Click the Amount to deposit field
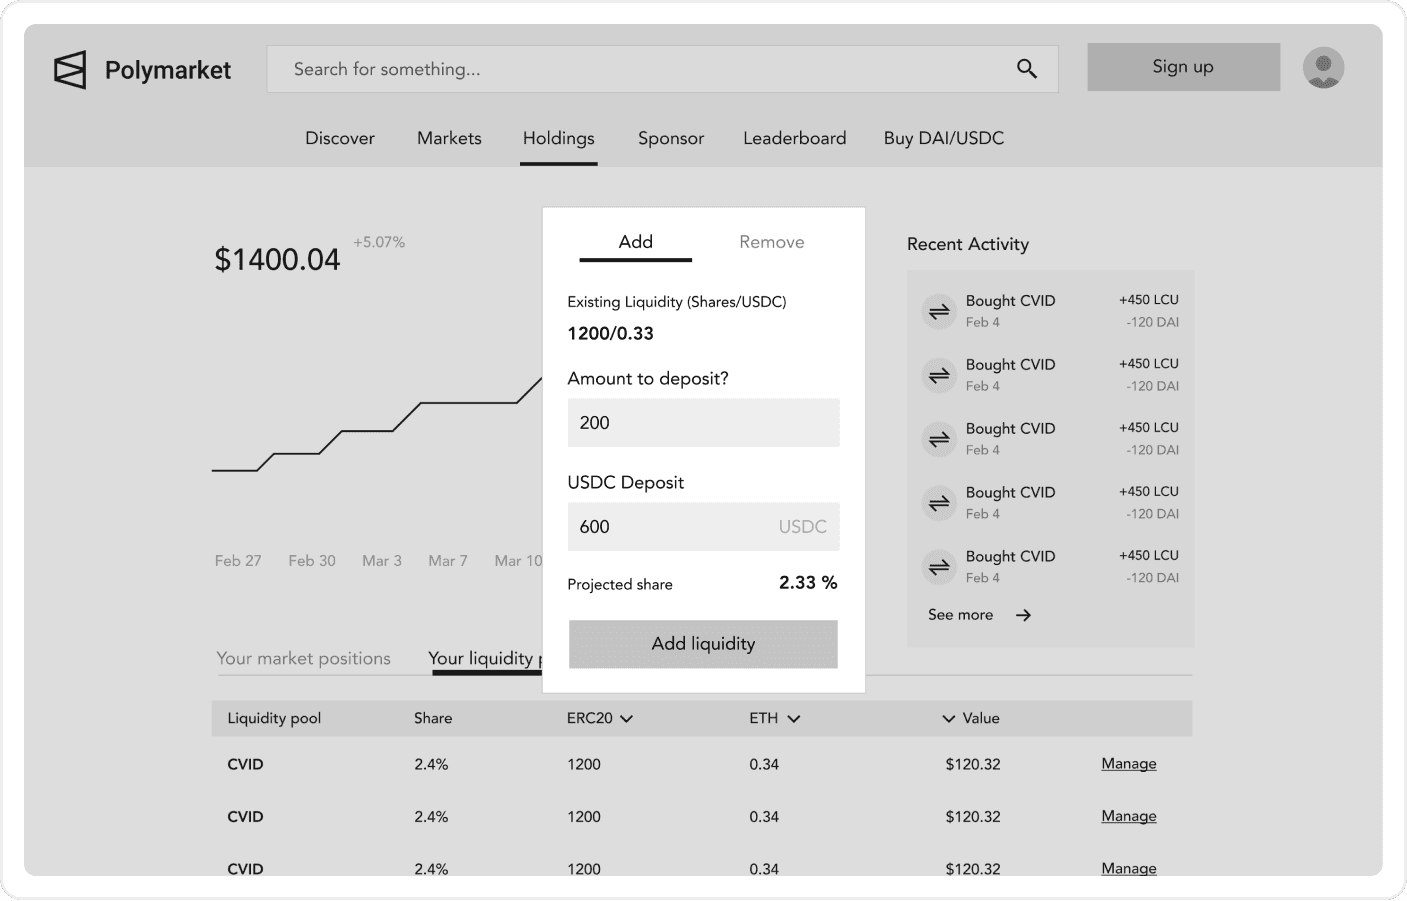Viewport: 1407px width, 901px height. pyautogui.click(x=703, y=423)
